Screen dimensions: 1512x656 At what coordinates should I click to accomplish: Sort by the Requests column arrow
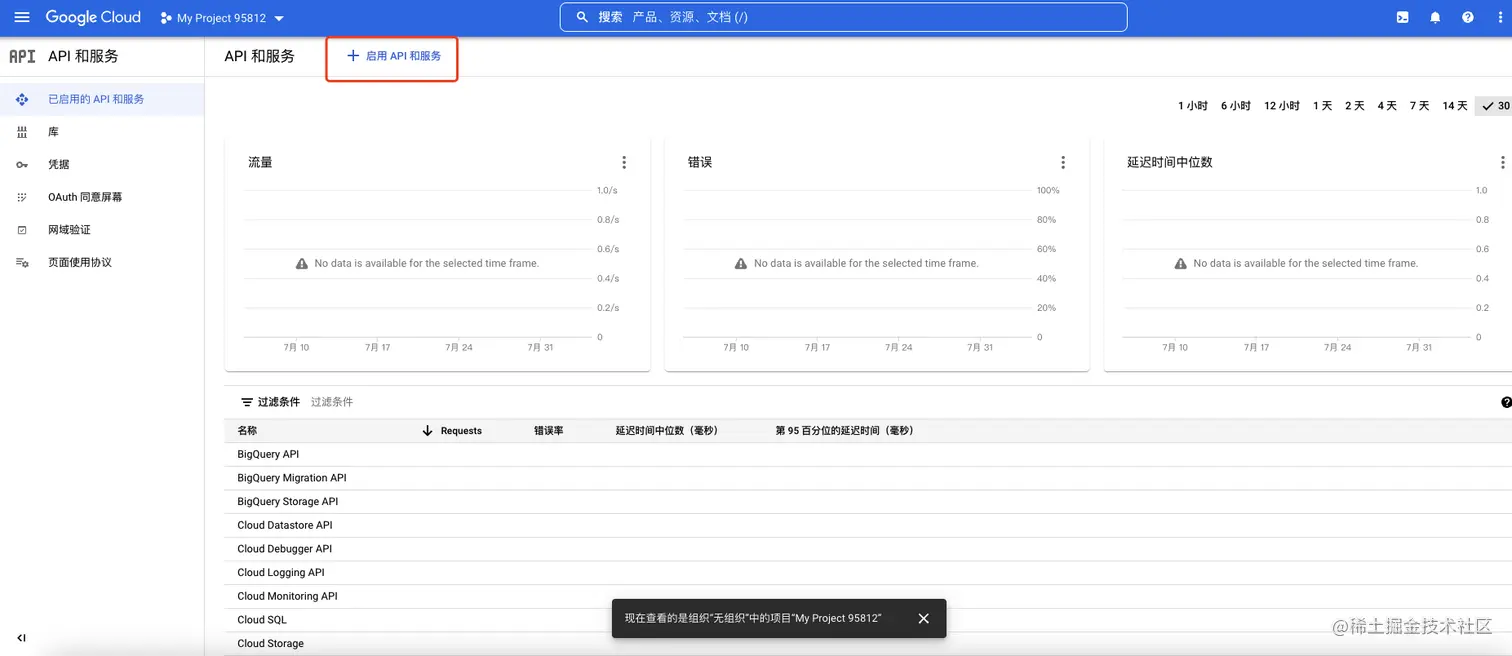[427, 431]
